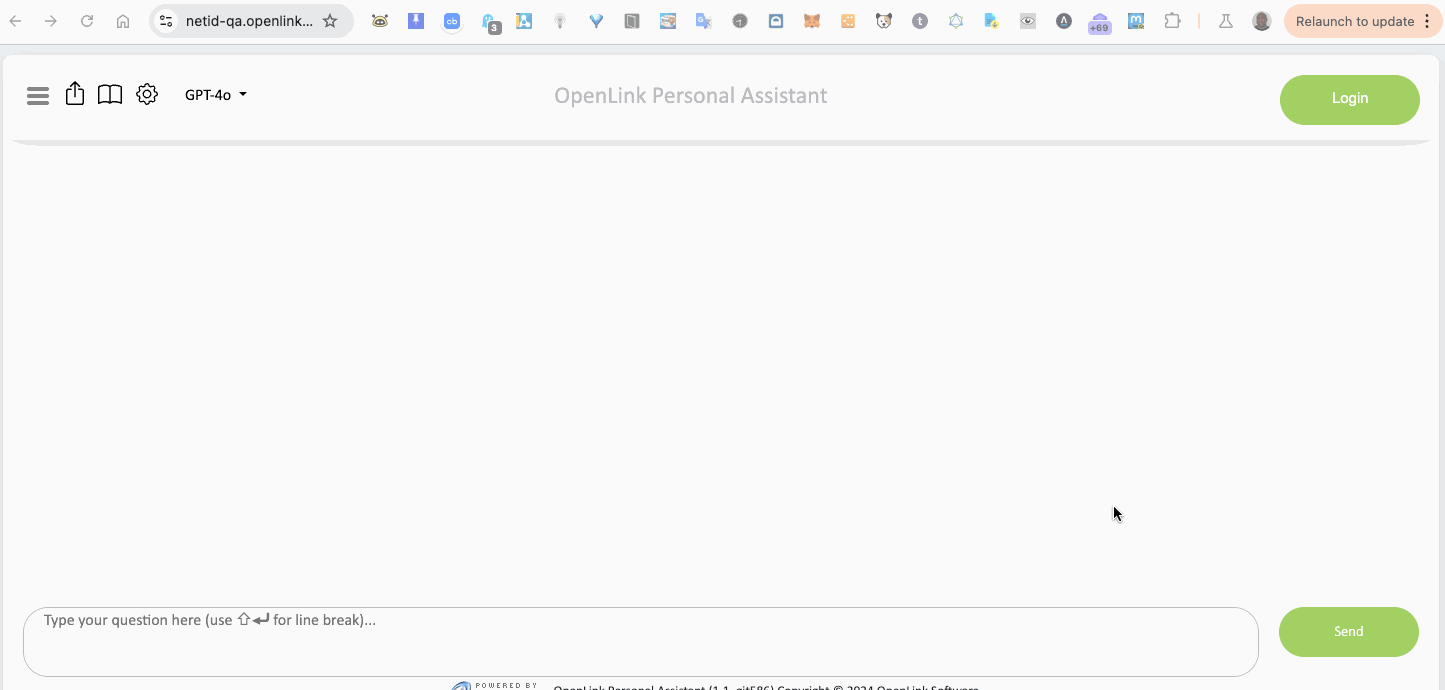Viewport: 1445px width, 690px height.
Task: Open the hamburger sidebar menu
Action: pyautogui.click(x=38, y=96)
